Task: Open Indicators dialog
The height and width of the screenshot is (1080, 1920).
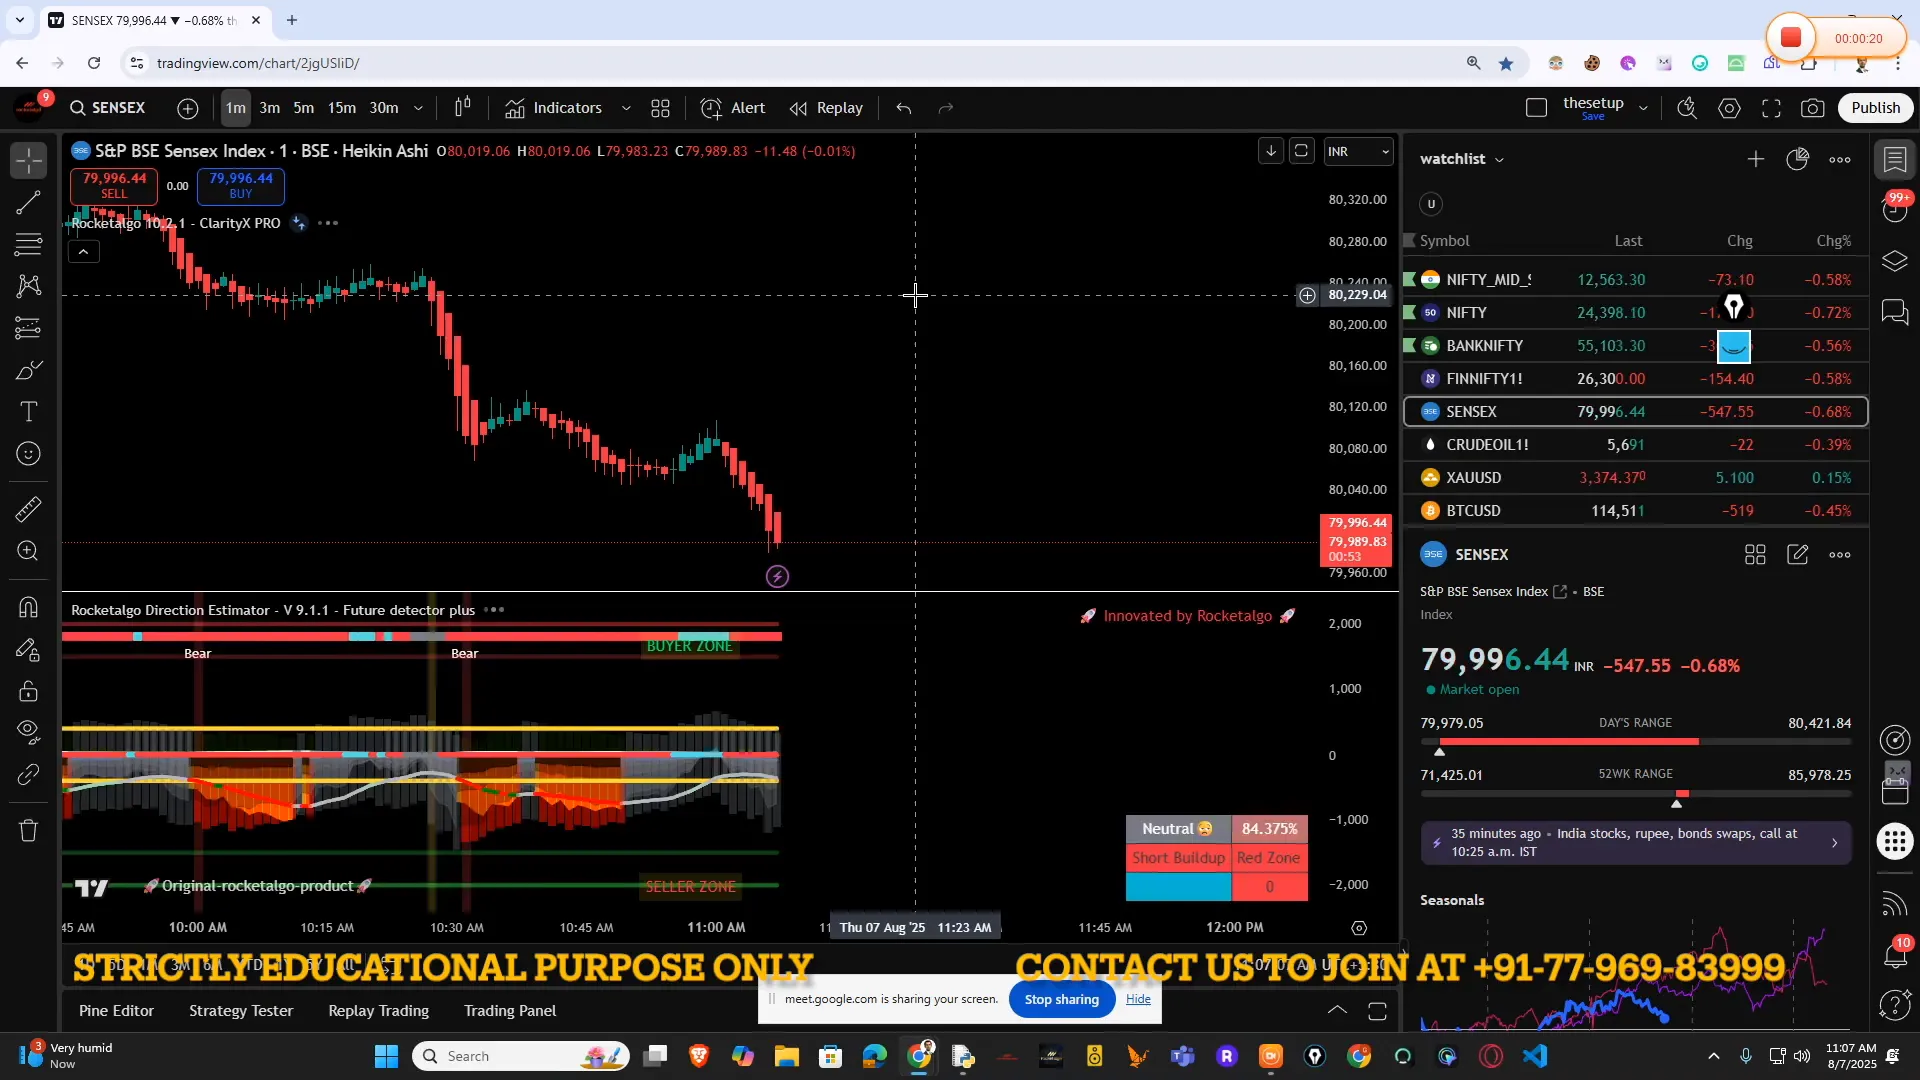Action: pos(554,108)
